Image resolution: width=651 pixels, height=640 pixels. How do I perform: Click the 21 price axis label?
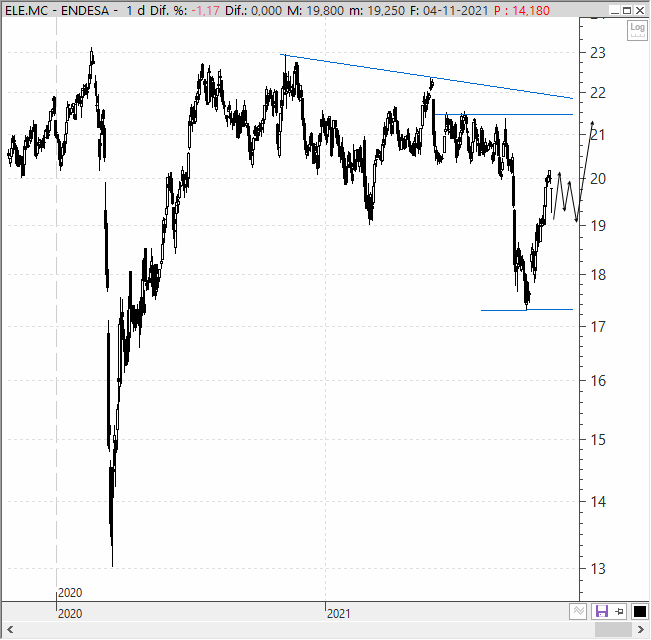[598, 134]
